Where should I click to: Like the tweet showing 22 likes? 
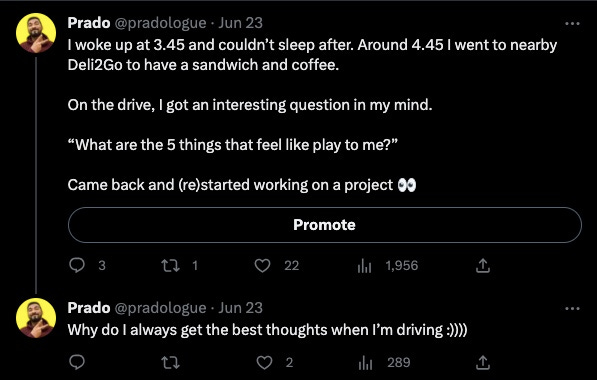tap(262, 265)
